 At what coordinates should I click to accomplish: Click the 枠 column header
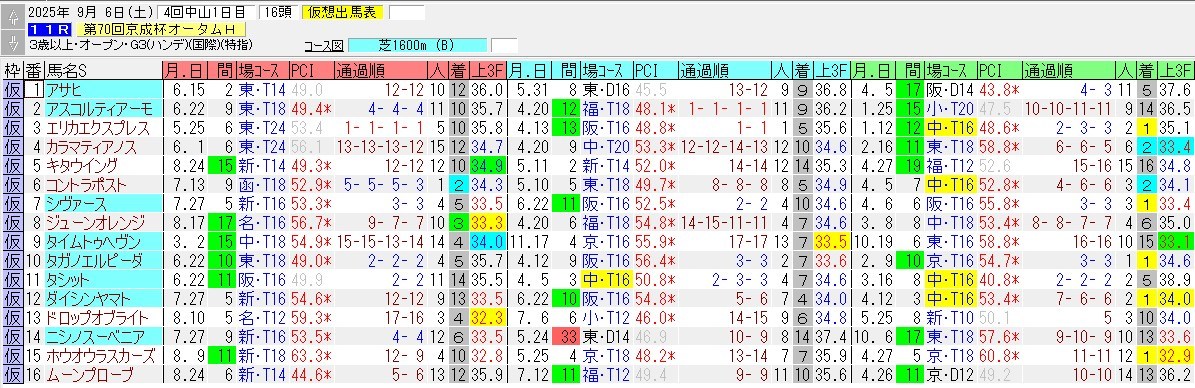(x=12, y=70)
